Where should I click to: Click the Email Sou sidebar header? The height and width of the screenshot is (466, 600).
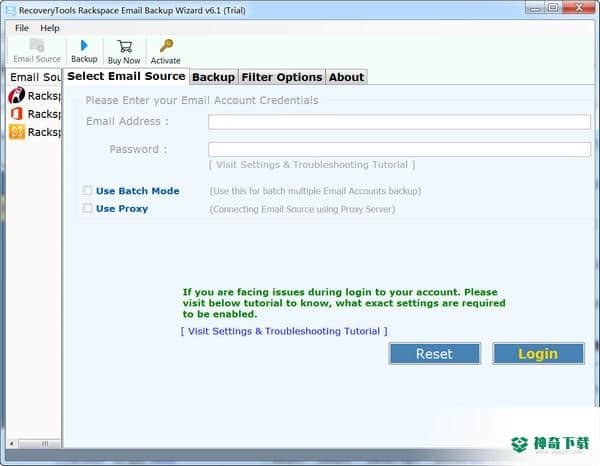(x=35, y=77)
